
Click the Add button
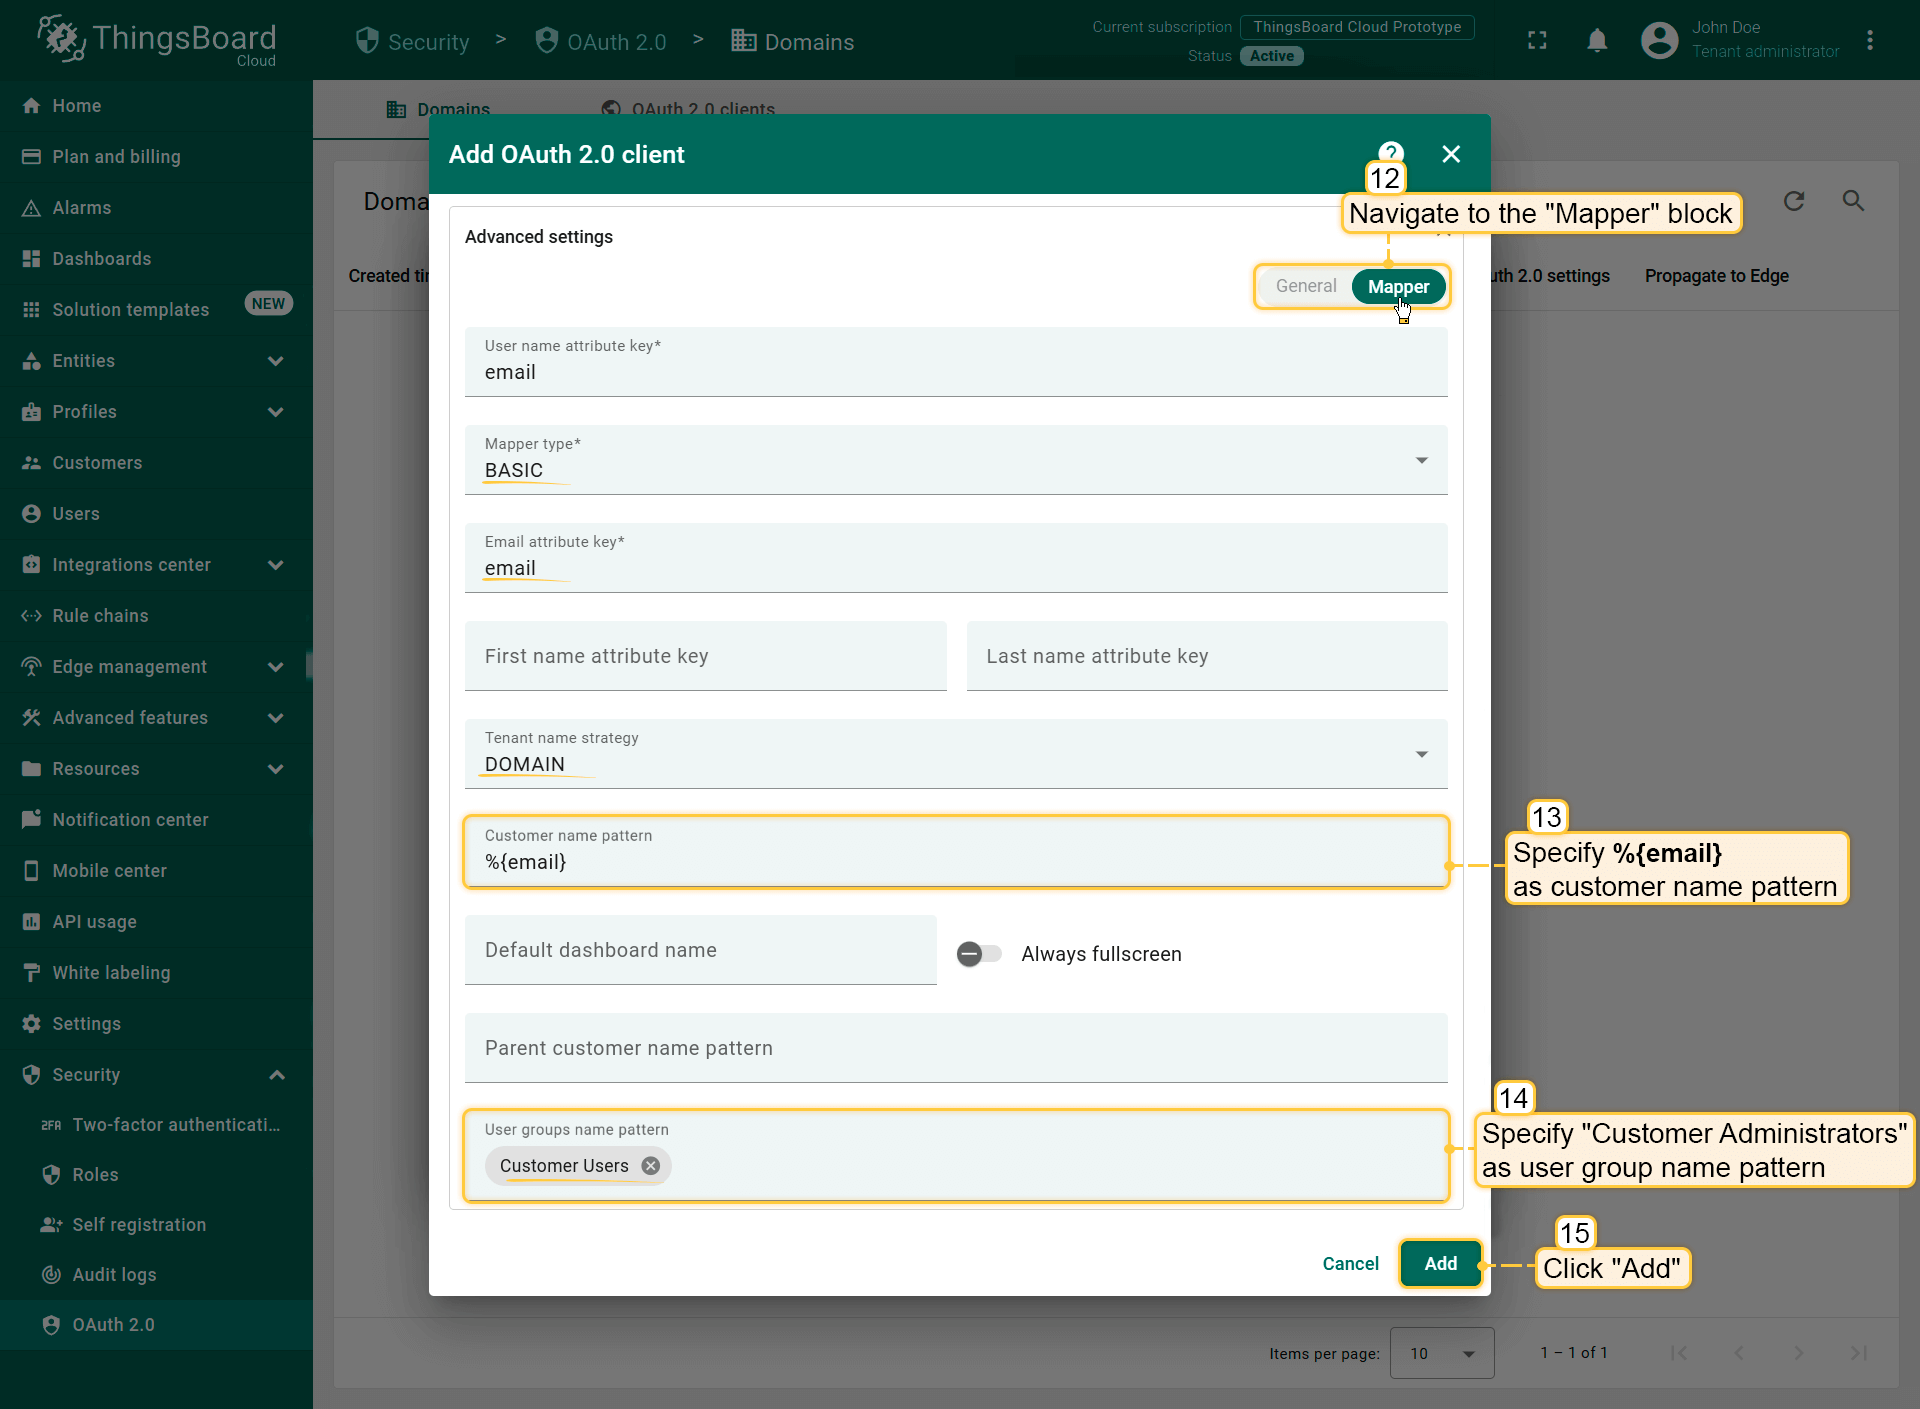click(1440, 1264)
